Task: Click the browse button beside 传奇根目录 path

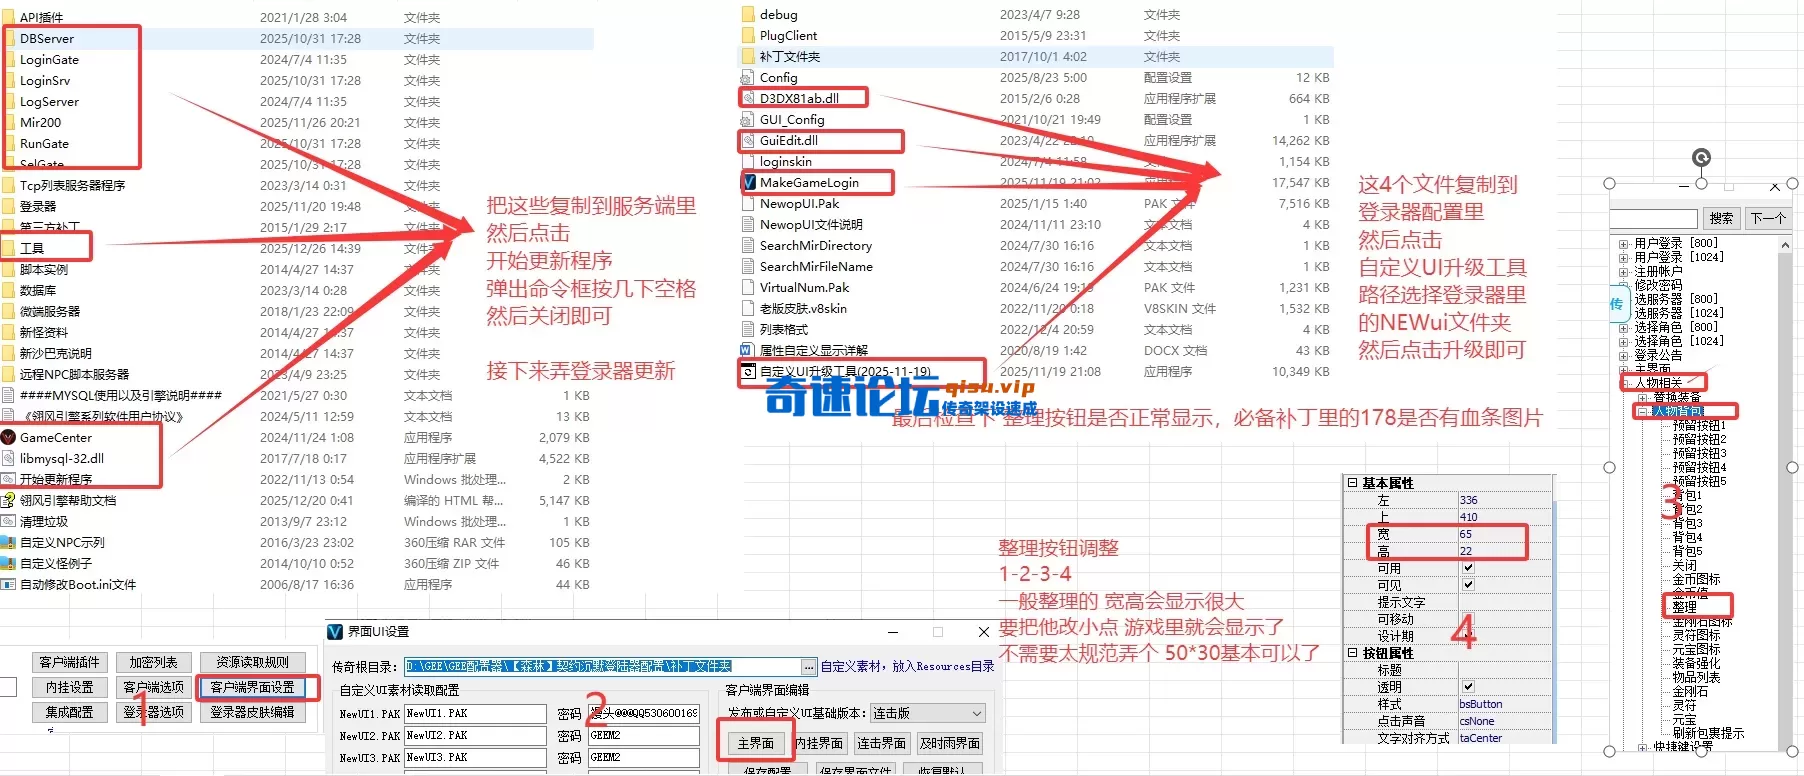Action: [808, 666]
